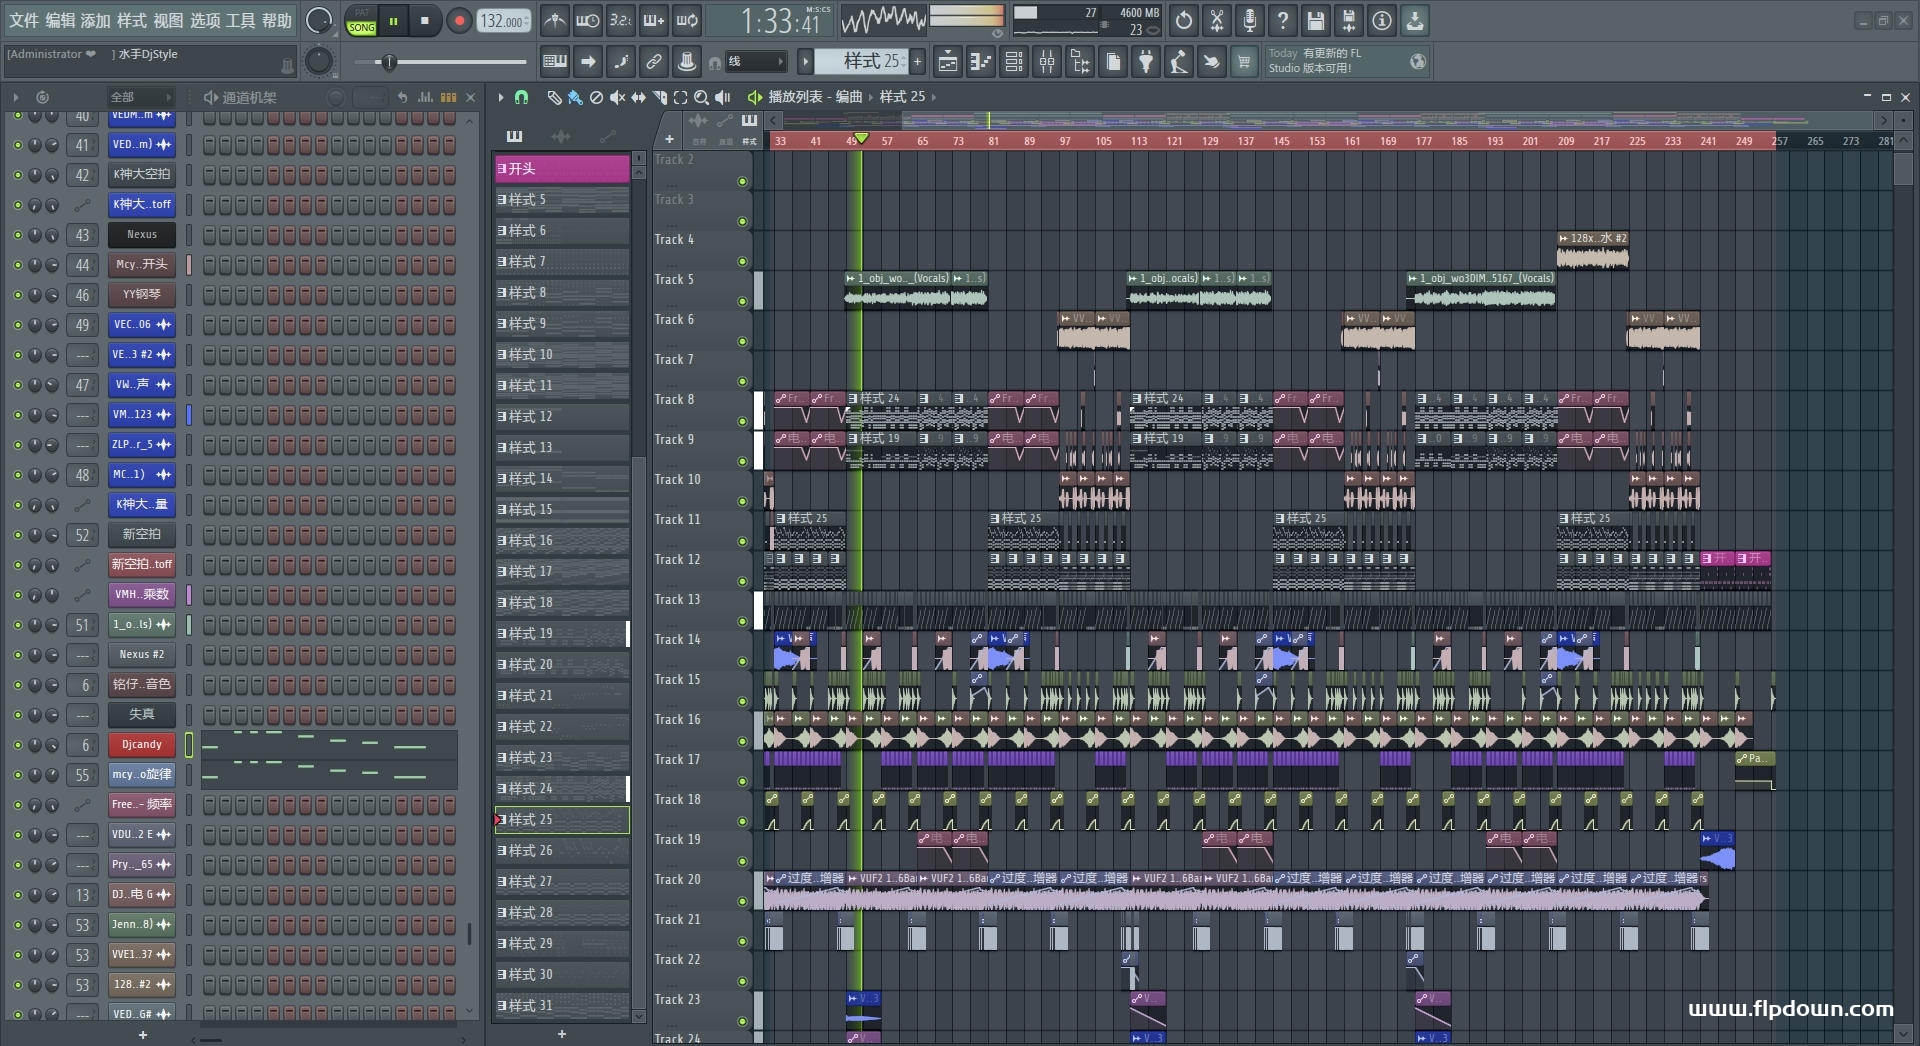Expand the channel filter dropdown 全部
Viewport: 1920px width, 1046px height.
[x=140, y=97]
